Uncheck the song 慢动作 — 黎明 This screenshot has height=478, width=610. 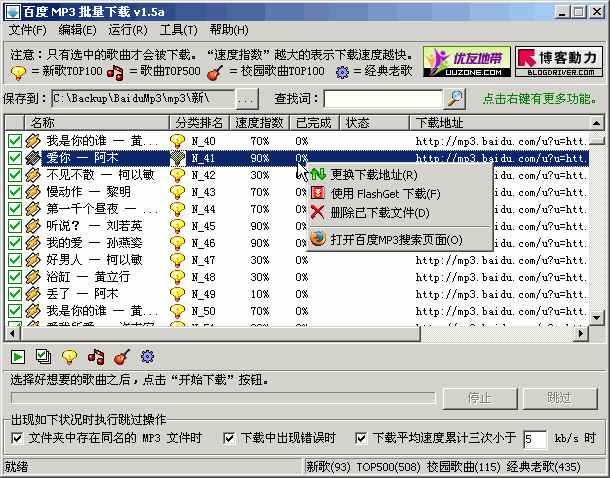pos(15,192)
